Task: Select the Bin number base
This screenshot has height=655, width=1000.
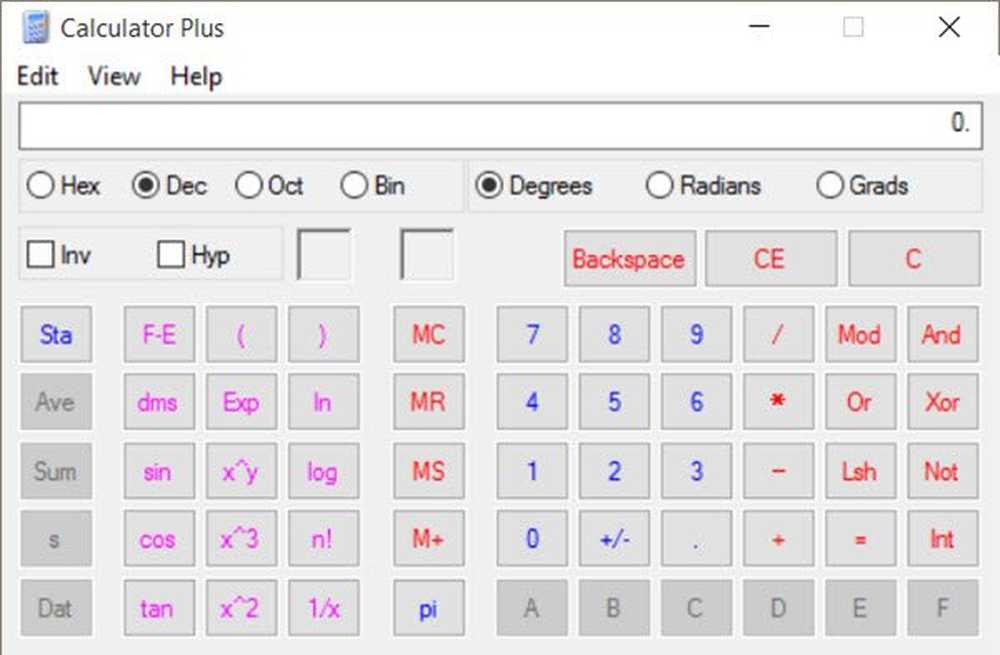Action: coord(354,186)
